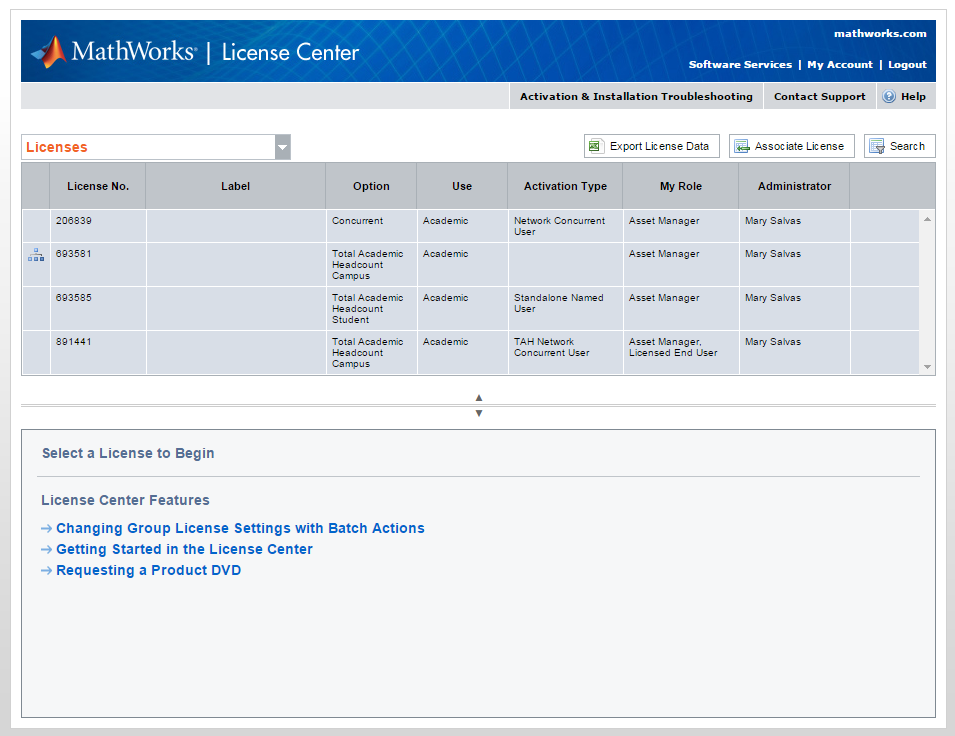
Task: Open Activation & Installation Troubleshooting
Action: point(636,96)
